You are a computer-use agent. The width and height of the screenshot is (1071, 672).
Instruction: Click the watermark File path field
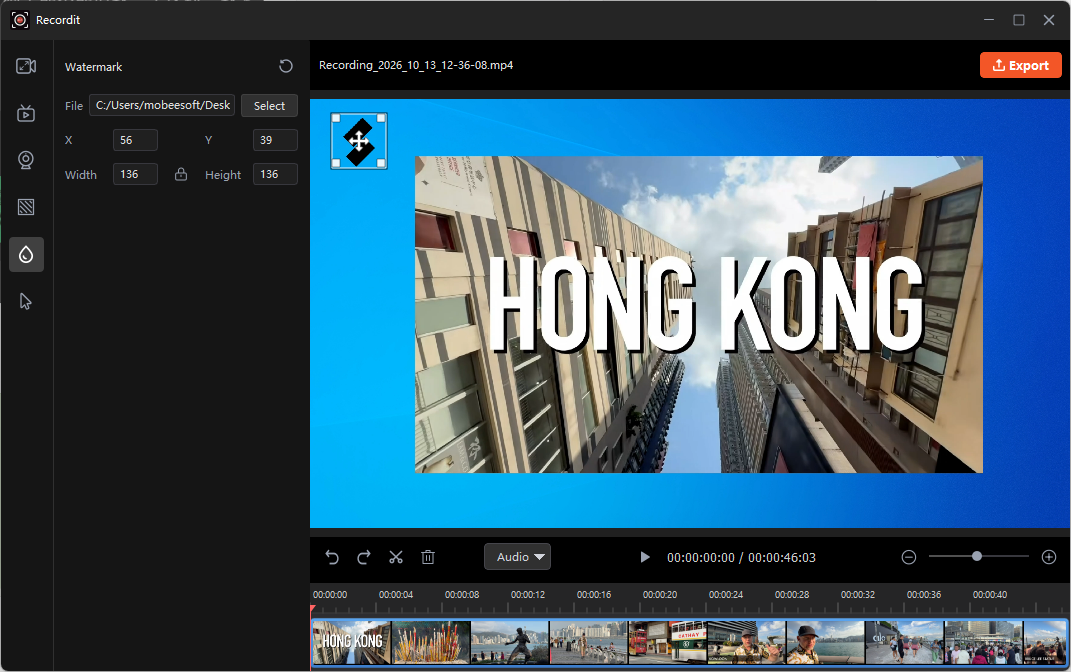click(x=163, y=105)
